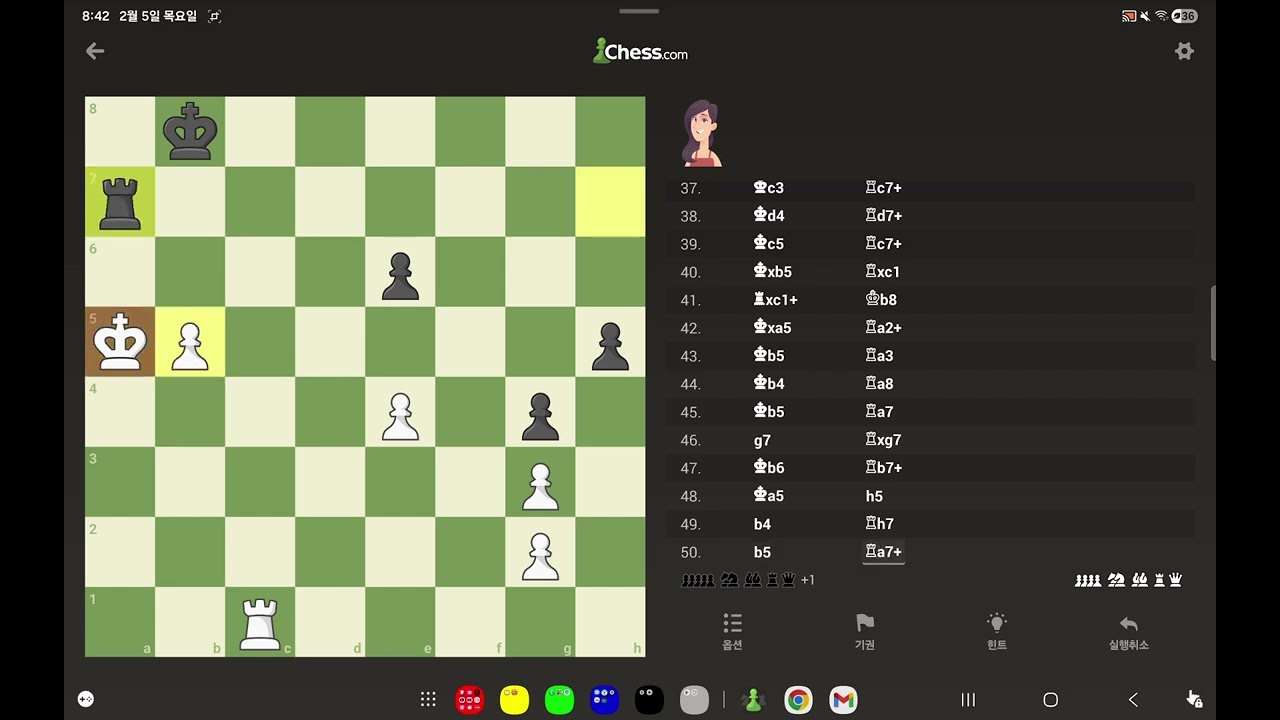Jump to move 39 white's Kc5
Screen dimensions: 1280x720
[x=768, y=244]
